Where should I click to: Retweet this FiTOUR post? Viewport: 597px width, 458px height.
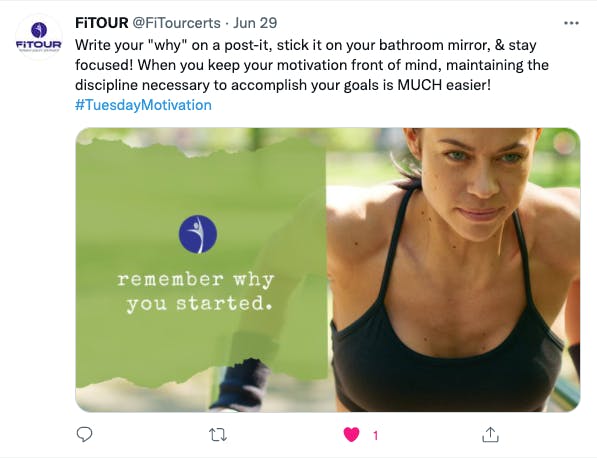218,434
